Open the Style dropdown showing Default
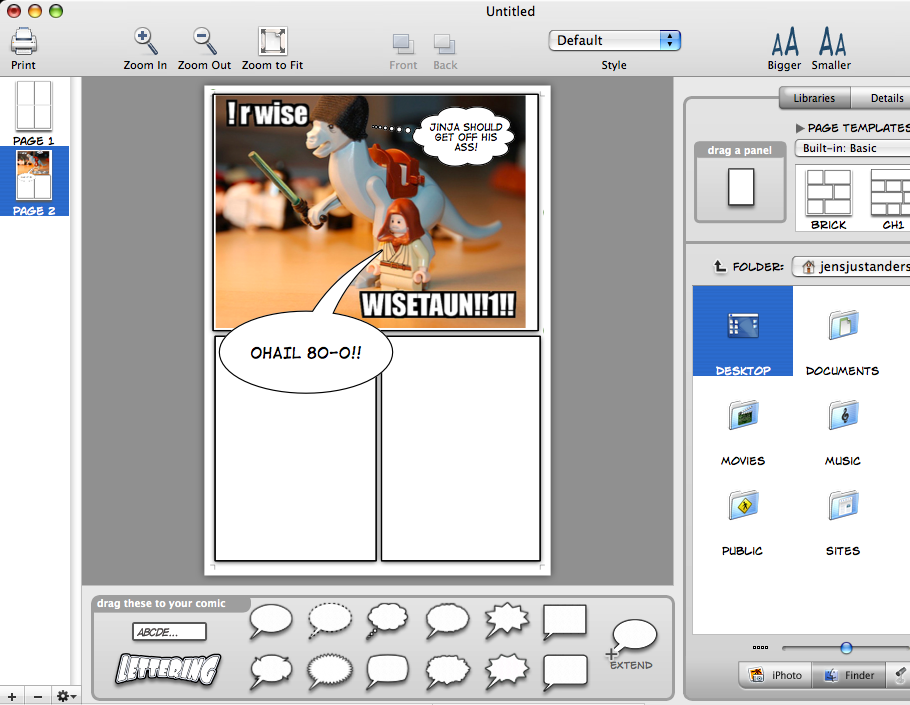Screen dimensions: 910x705 point(614,41)
